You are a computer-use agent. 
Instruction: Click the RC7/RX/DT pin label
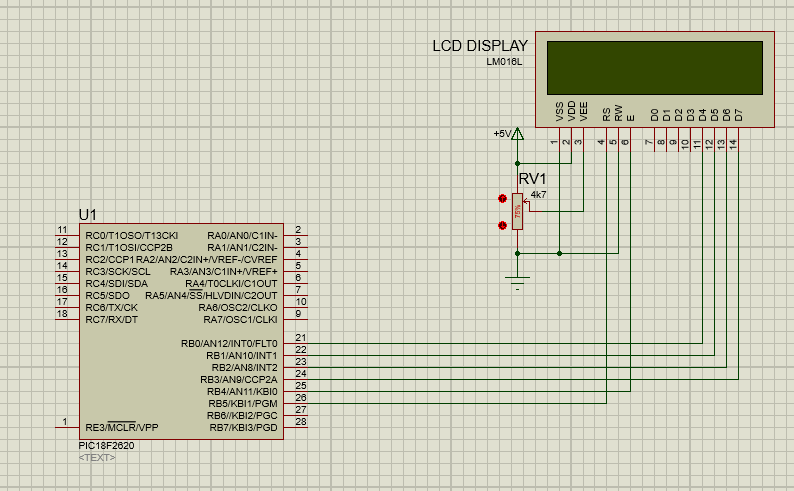(111, 319)
